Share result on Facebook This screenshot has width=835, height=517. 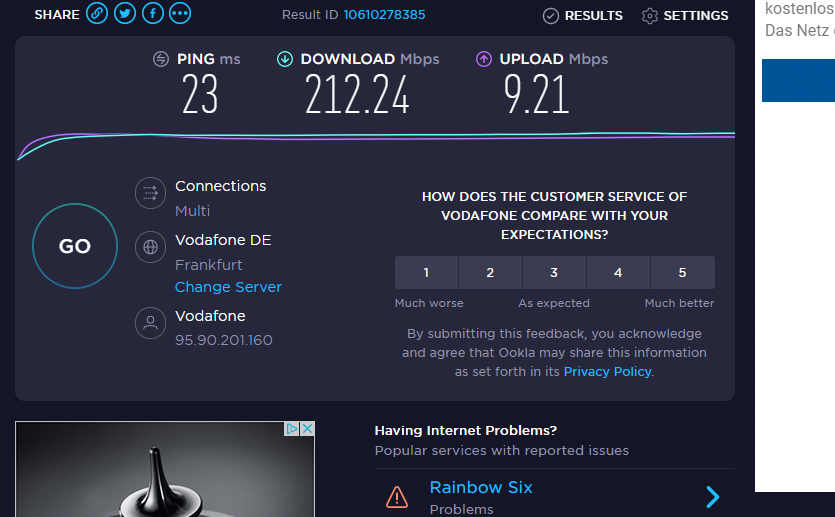(153, 13)
